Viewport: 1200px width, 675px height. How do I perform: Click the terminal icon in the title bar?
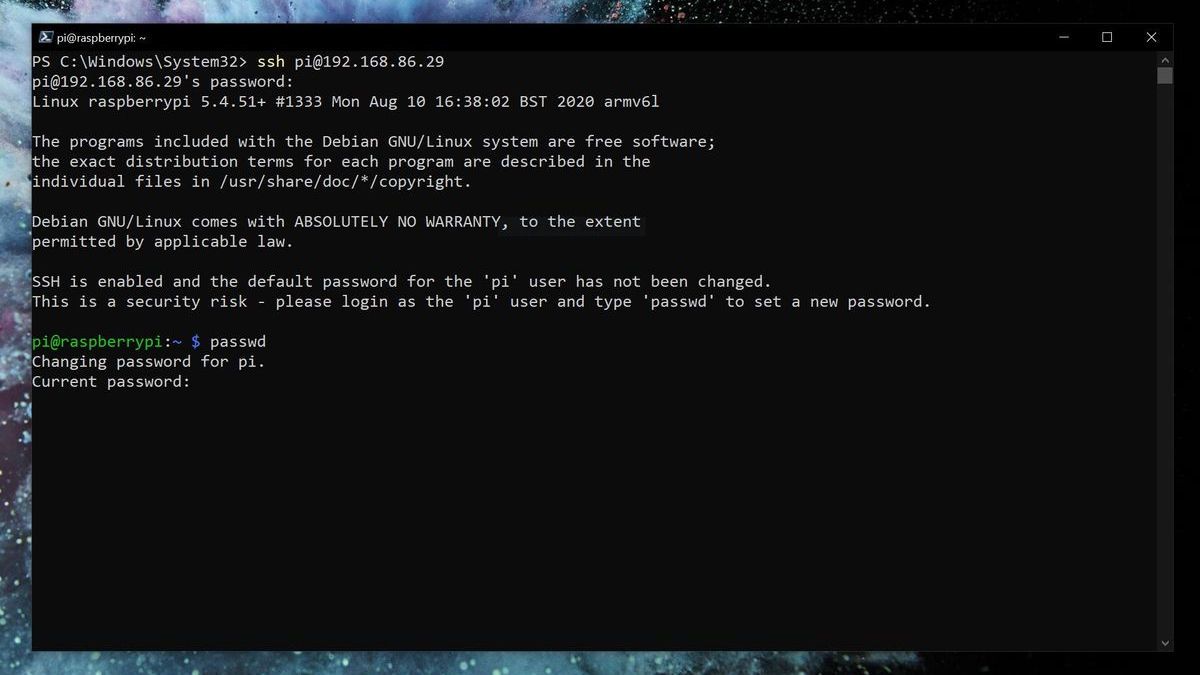coord(45,36)
